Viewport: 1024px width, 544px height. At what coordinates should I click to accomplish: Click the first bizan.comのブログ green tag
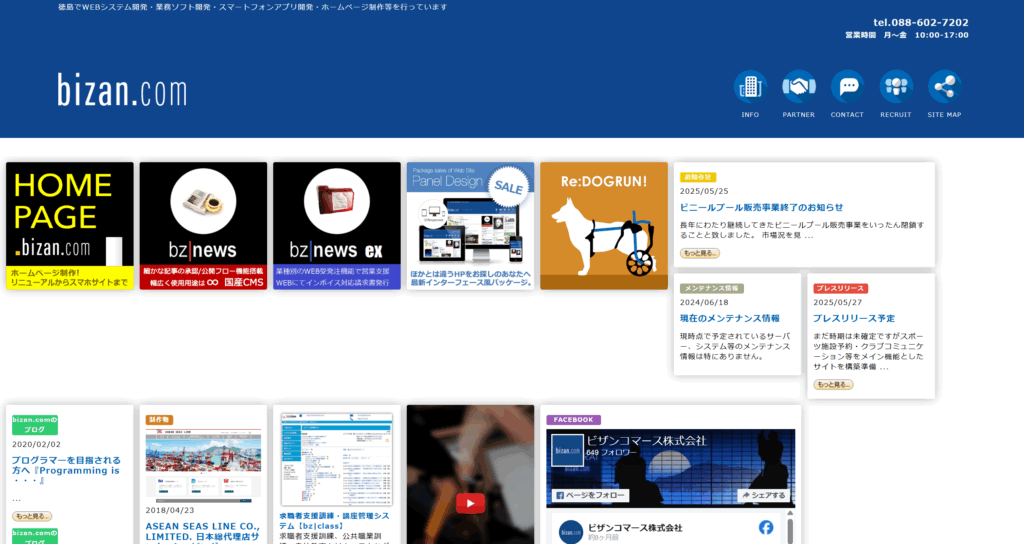pyautogui.click(x=35, y=424)
